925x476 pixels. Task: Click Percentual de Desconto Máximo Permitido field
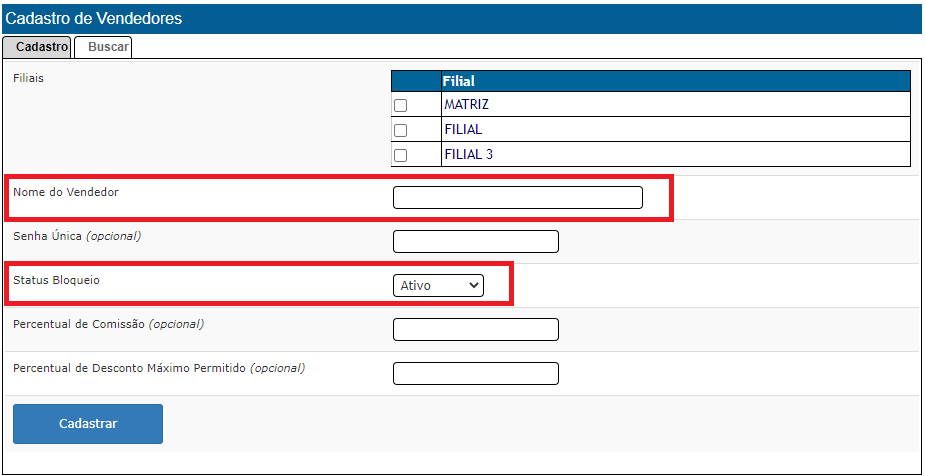[x=475, y=373]
